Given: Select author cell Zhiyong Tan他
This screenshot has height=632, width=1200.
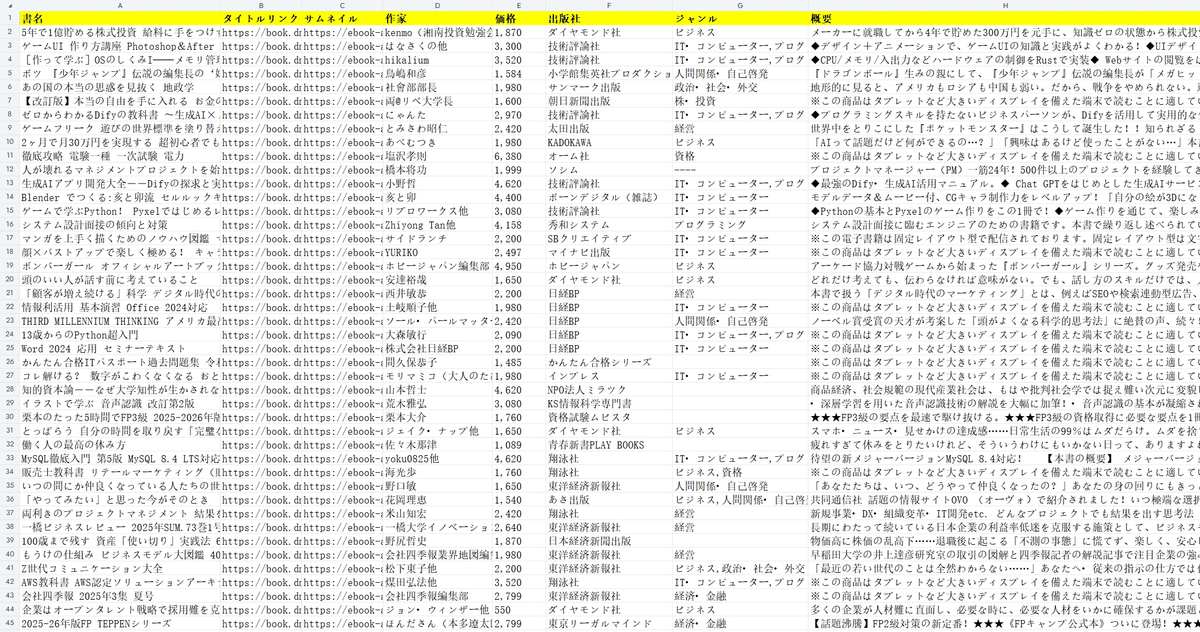Looking at the screenshot, I should pos(438,226).
